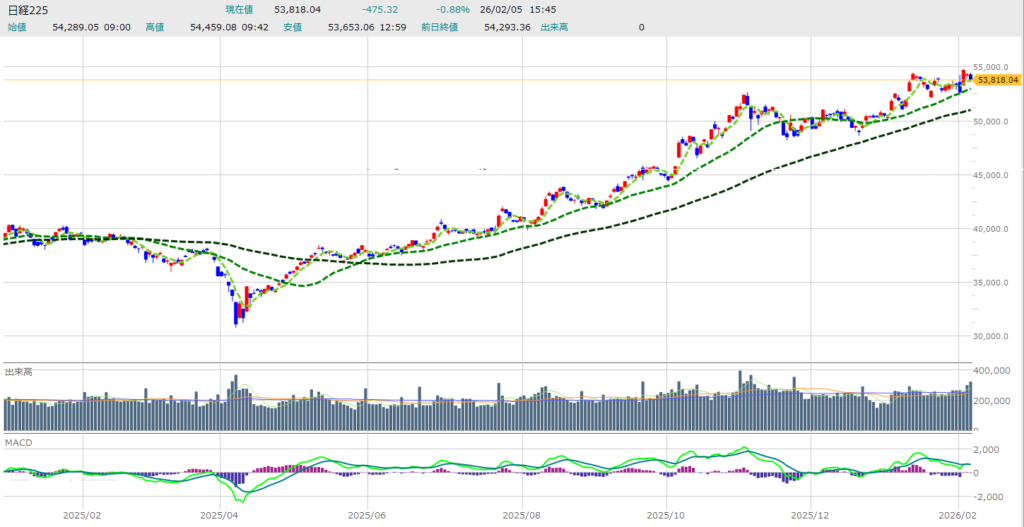Click the 30,000.0 price axis label
This screenshot has height=527, width=1024.
click(x=996, y=336)
